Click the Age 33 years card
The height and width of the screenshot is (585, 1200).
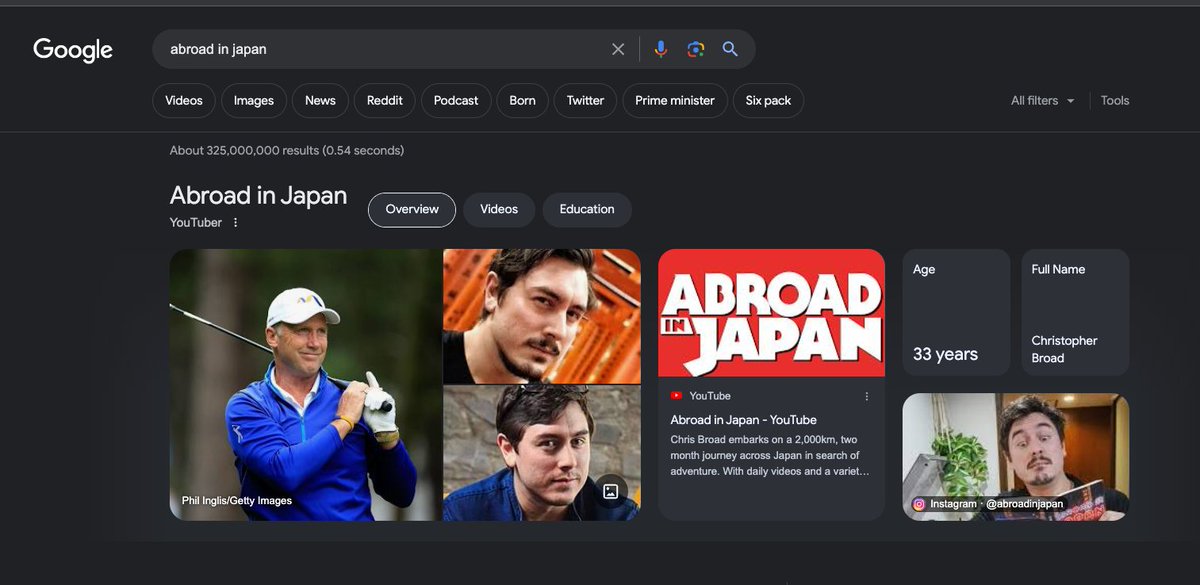point(956,312)
